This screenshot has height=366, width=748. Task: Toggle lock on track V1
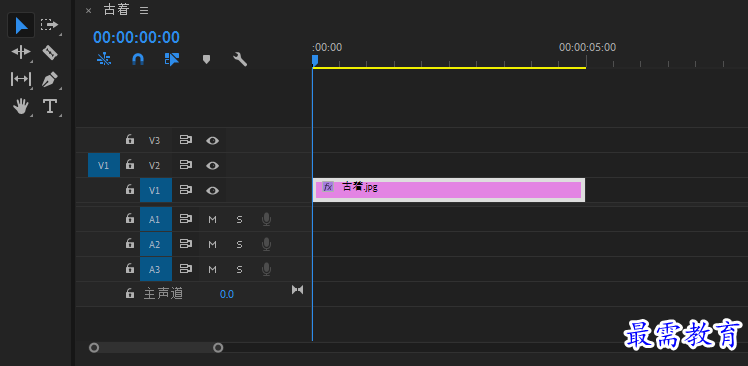(129, 189)
